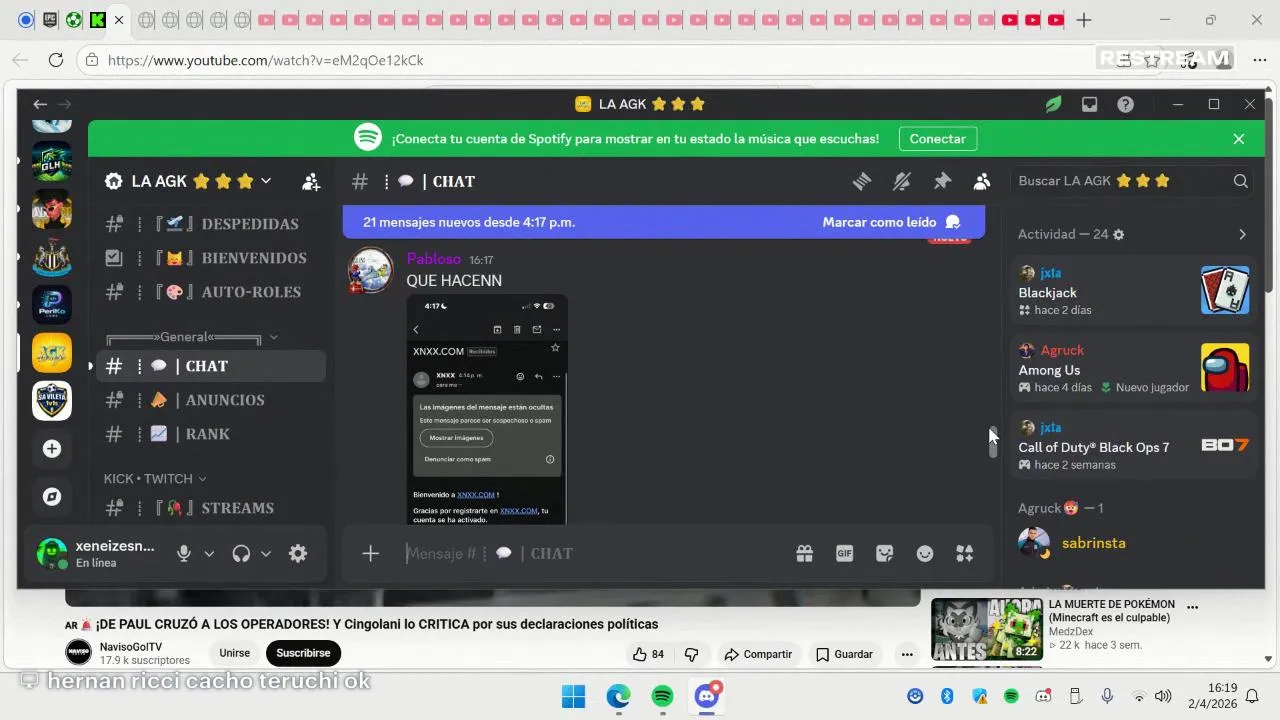Open the AUTO-ROLES channel
This screenshot has height=720, width=1280.
tap(213, 292)
